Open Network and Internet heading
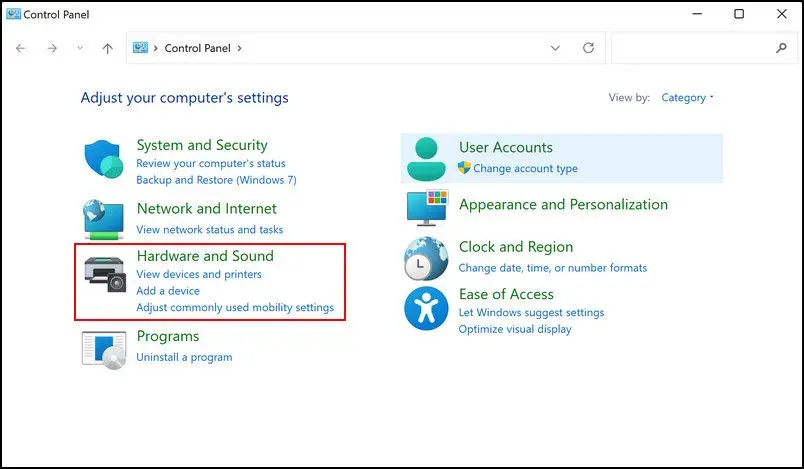This screenshot has height=469, width=804. tap(207, 209)
